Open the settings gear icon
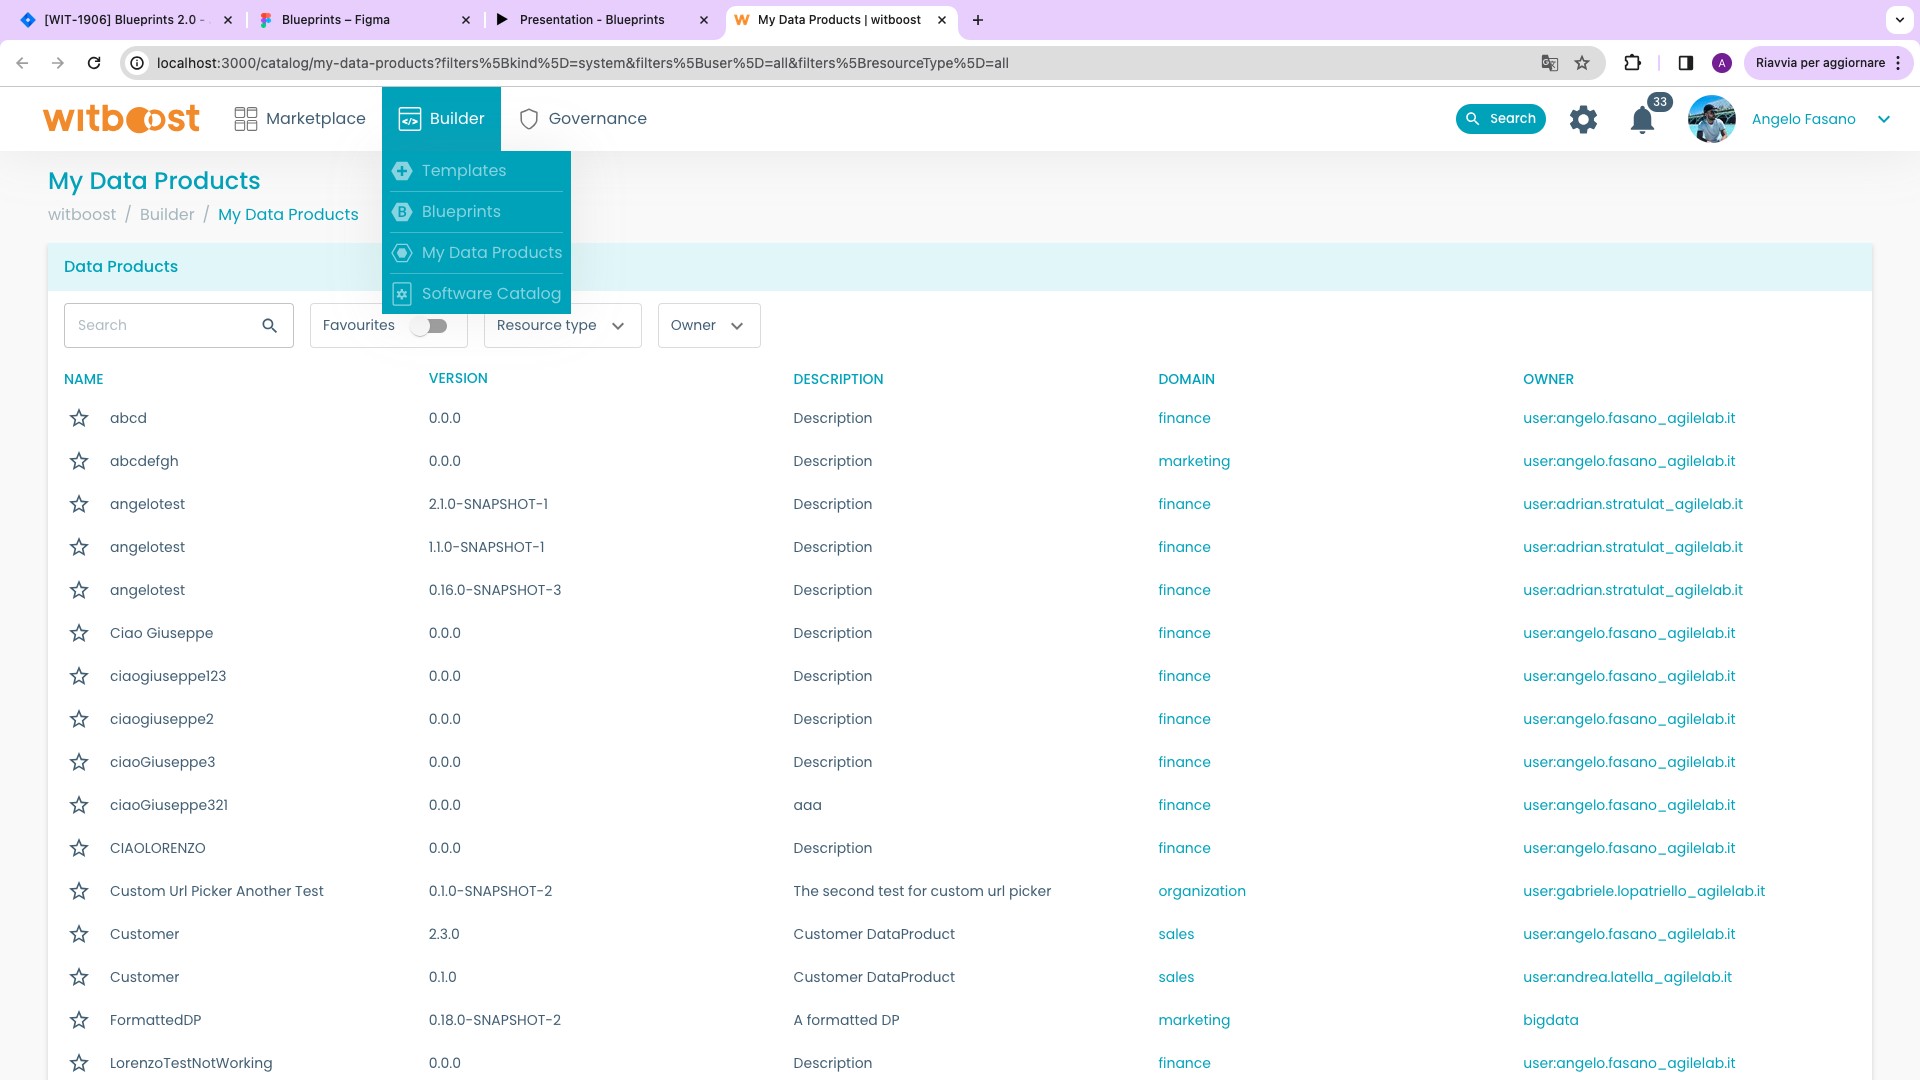This screenshot has width=1920, height=1080. pos(1583,119)
